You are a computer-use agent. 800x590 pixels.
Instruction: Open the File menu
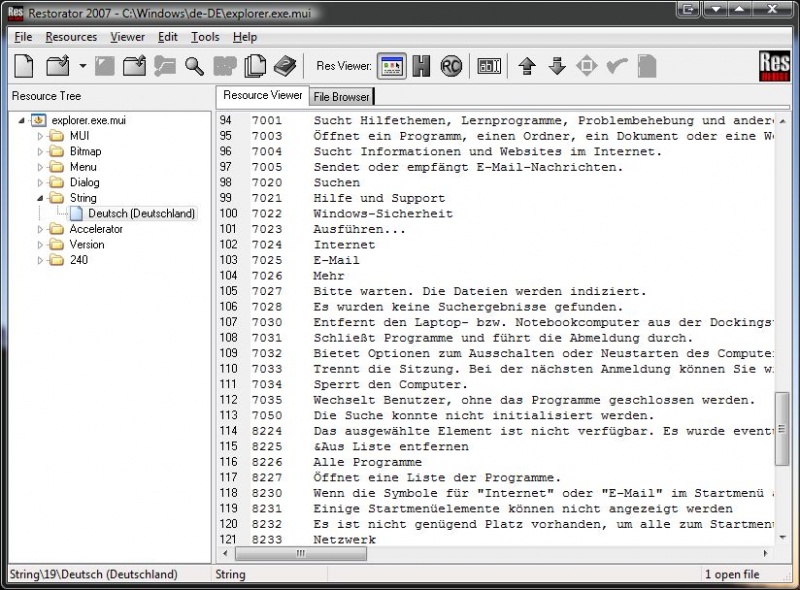click(x=23, y=37)
